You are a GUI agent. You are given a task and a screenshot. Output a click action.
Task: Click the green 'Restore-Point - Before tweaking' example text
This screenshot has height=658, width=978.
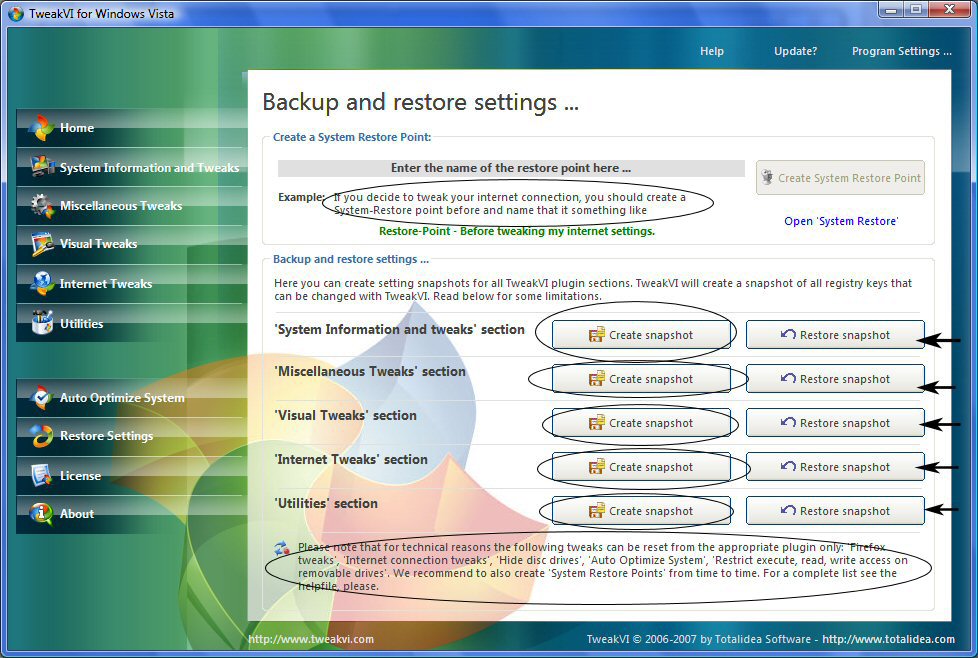pyautogui.click(x=517, y=231)
